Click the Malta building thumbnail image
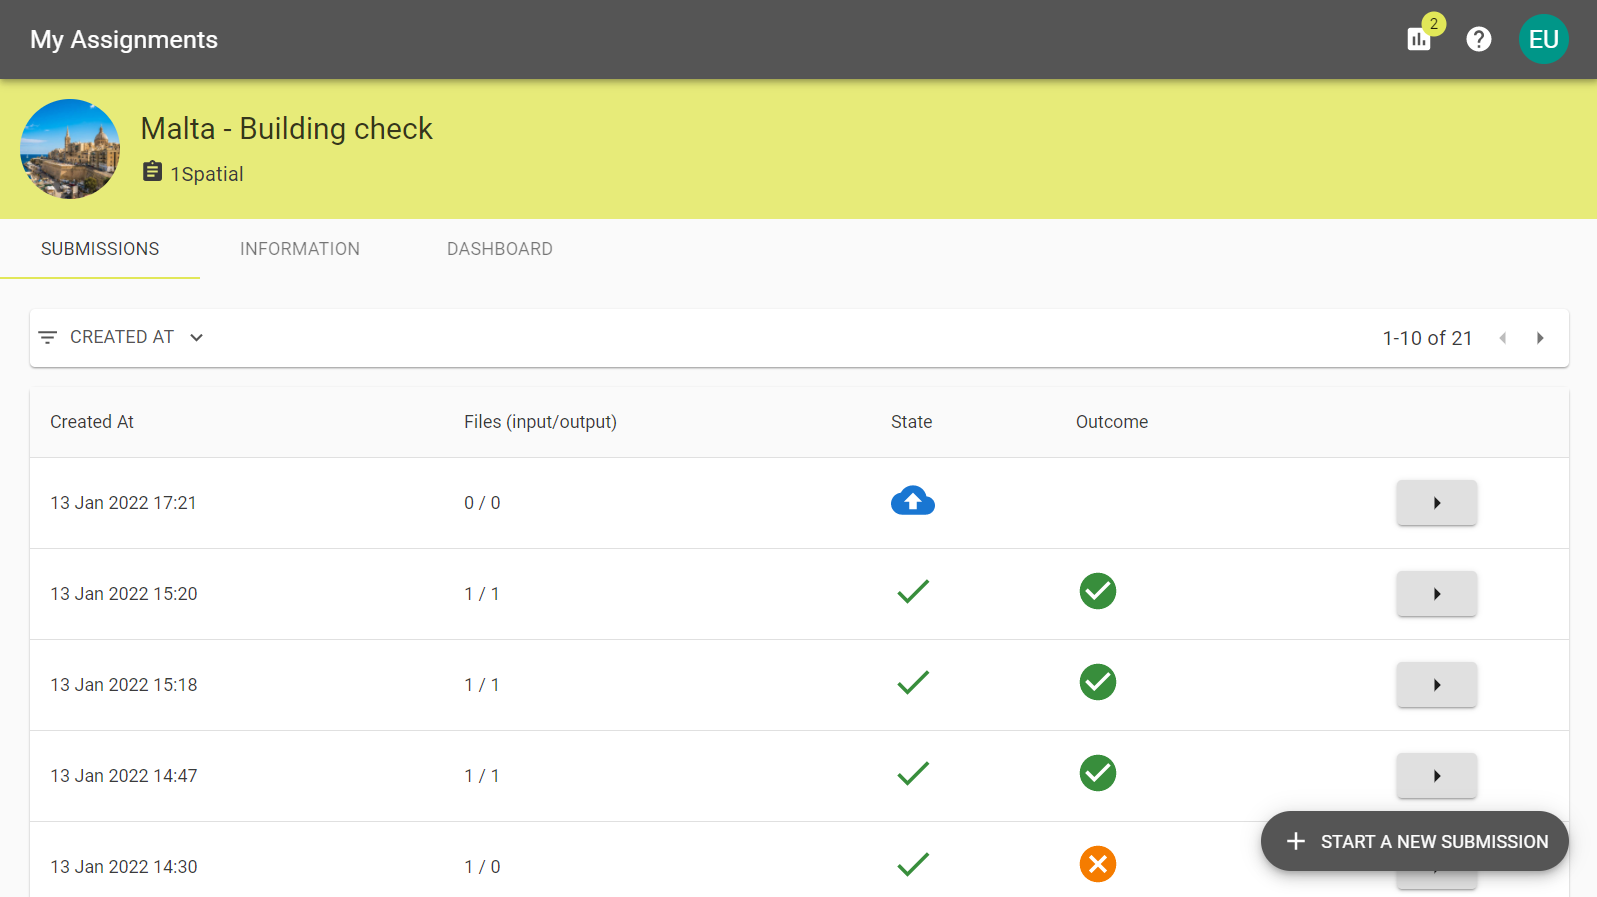This screenshot has height=897, width=1597. pos(70,149)
